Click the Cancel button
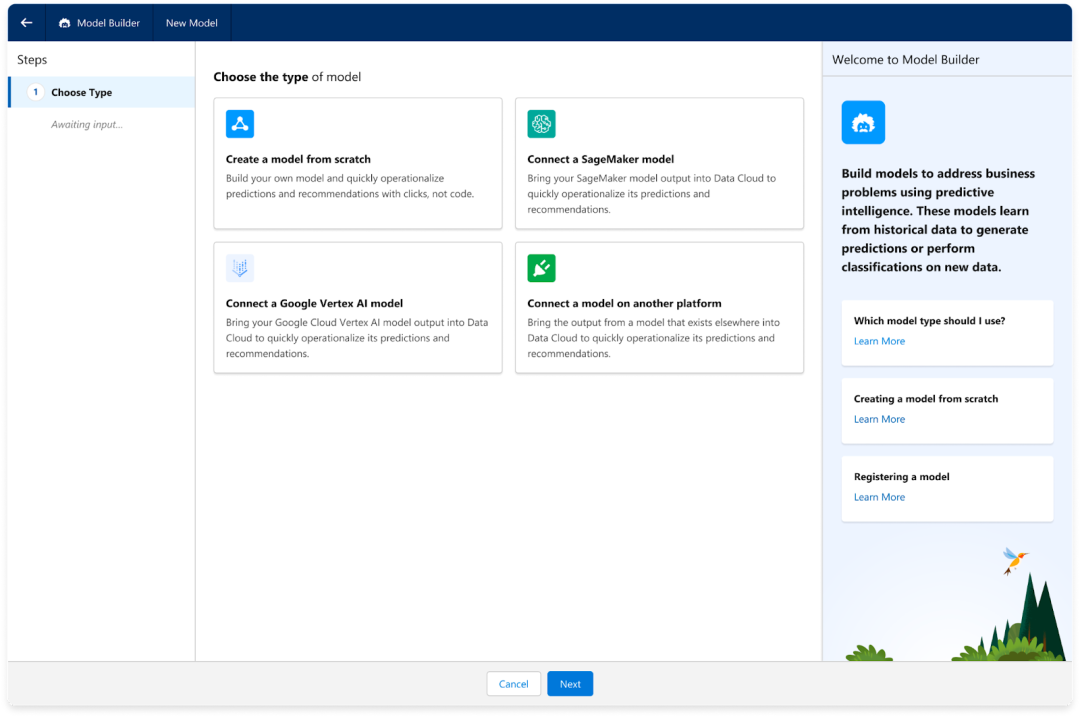1080x717 pixels. (513, 684)
